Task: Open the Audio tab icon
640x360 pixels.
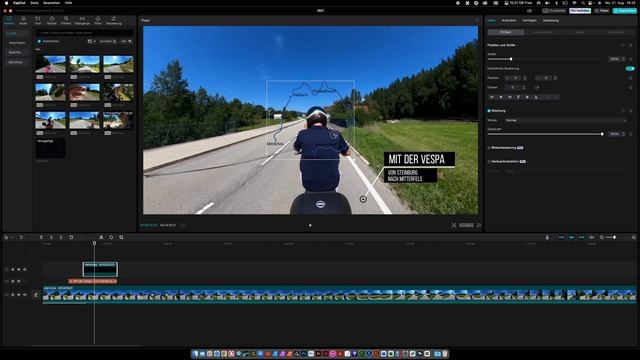Action: coord(23,20)
